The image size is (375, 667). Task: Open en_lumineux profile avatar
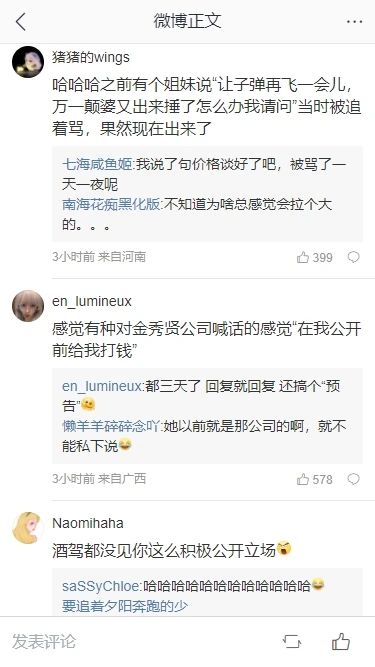point(28,306)
